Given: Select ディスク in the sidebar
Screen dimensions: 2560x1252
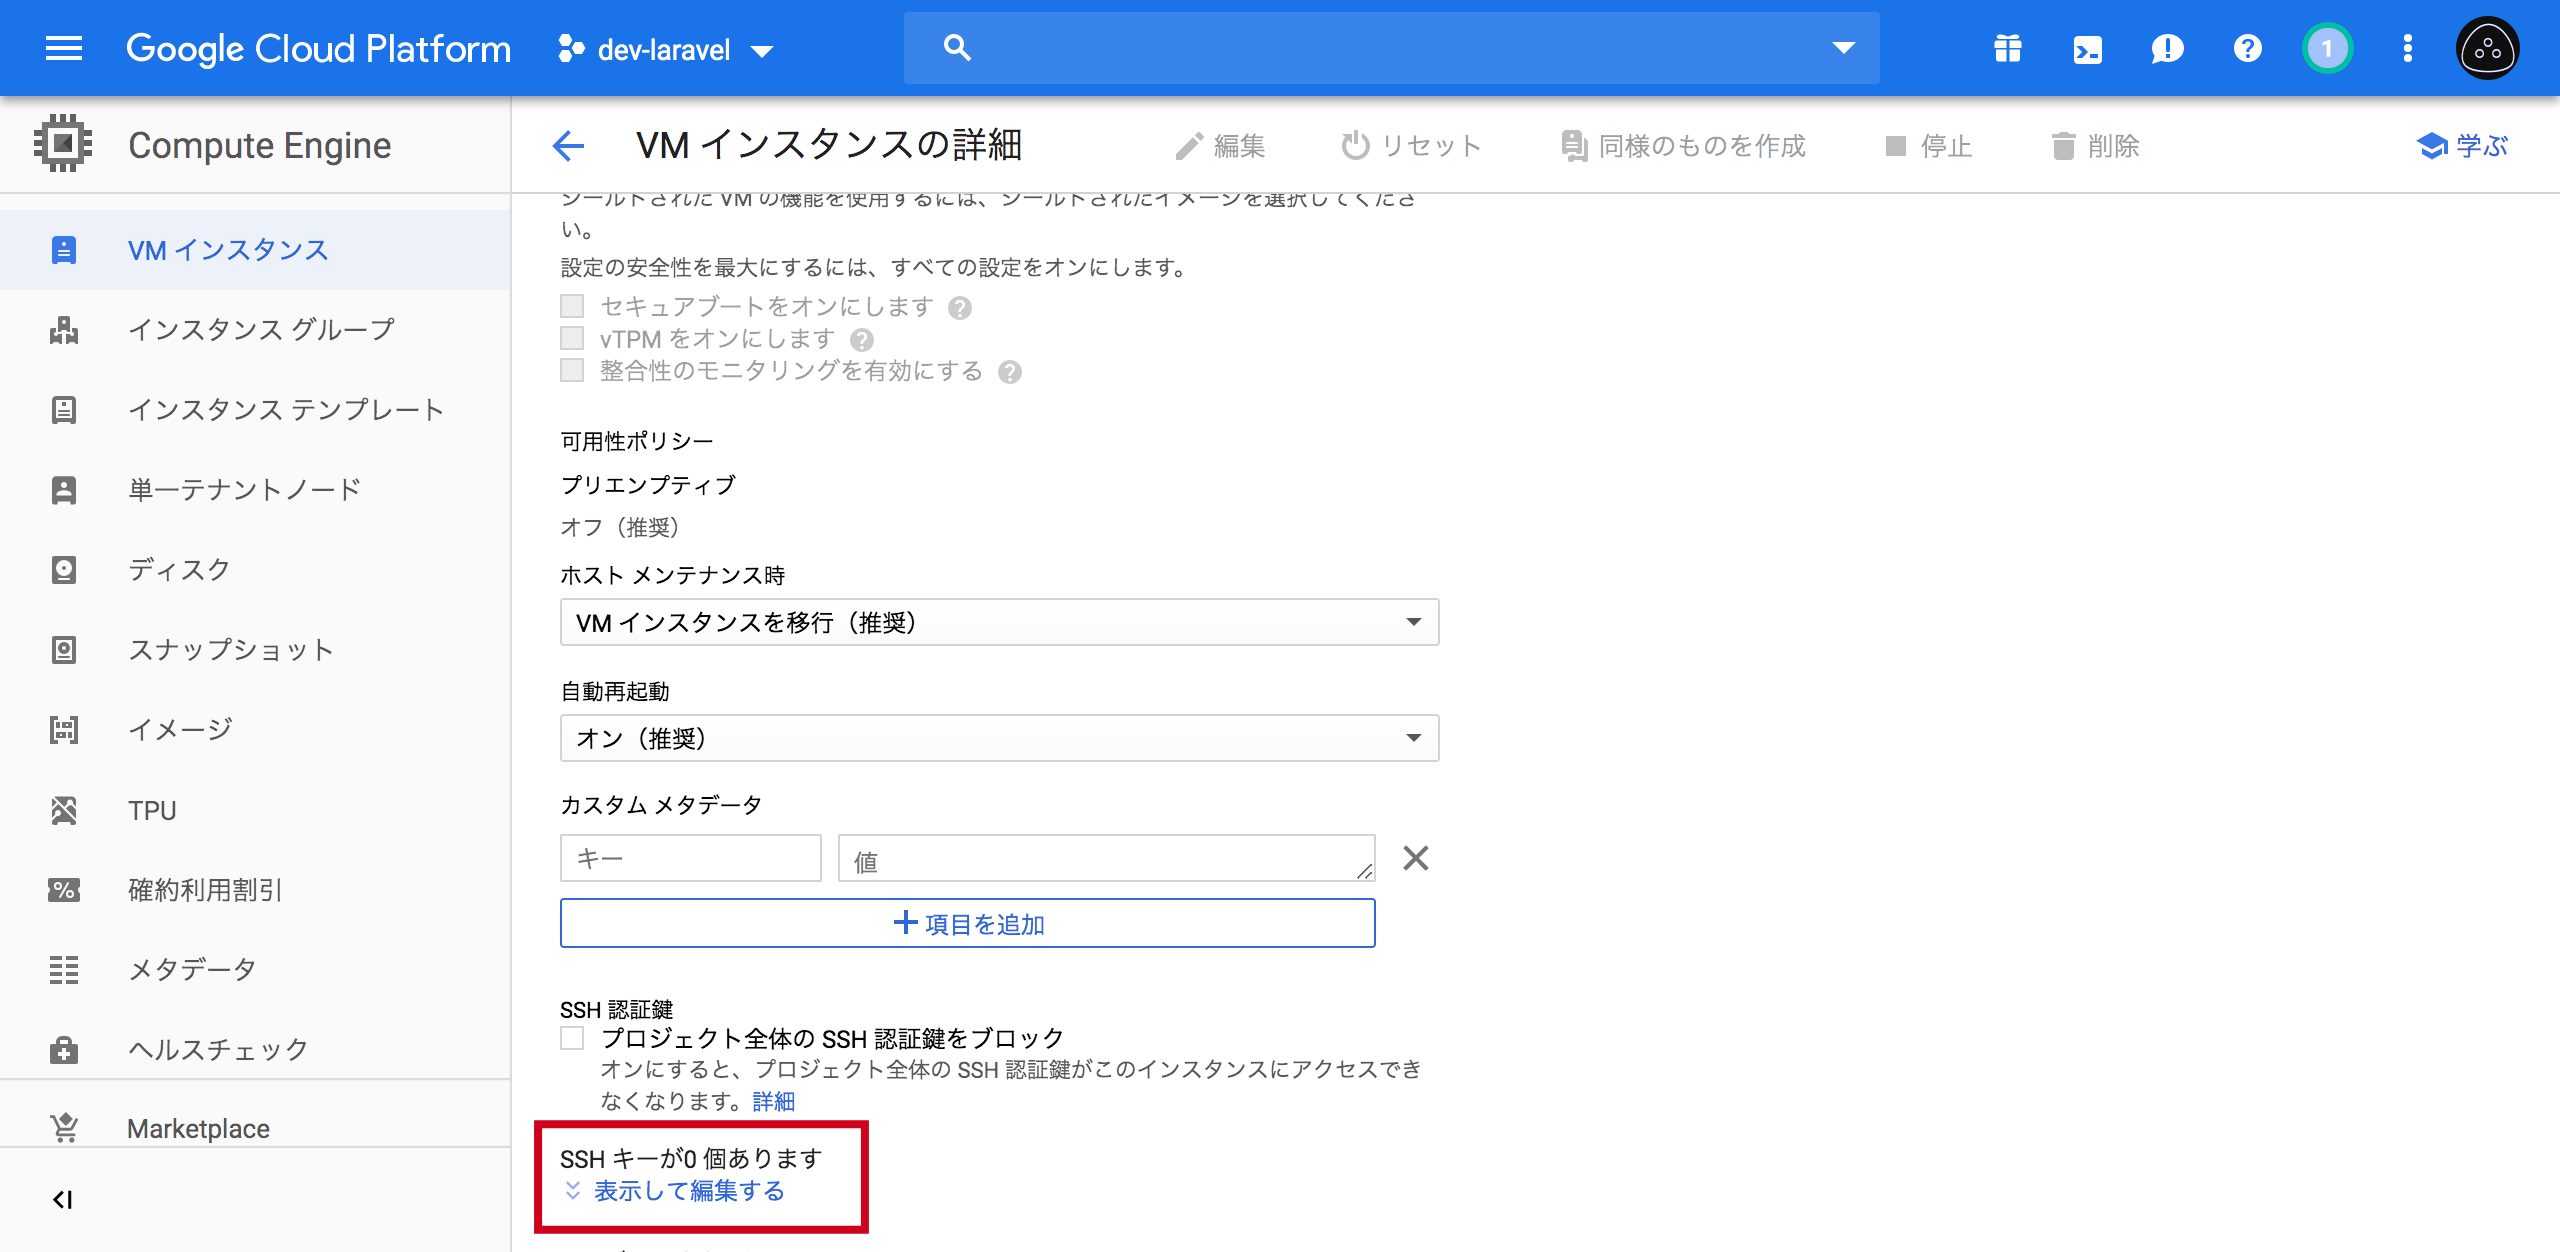Looking at the screenshot, I should coord(180,570).
